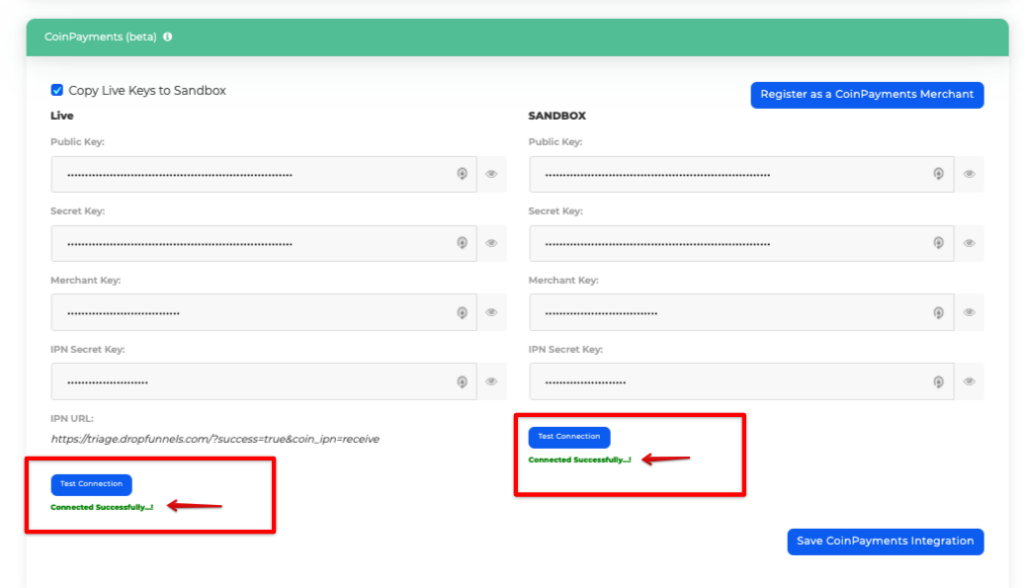Click password manager icon in Live Merchant Key

(461, 312)
